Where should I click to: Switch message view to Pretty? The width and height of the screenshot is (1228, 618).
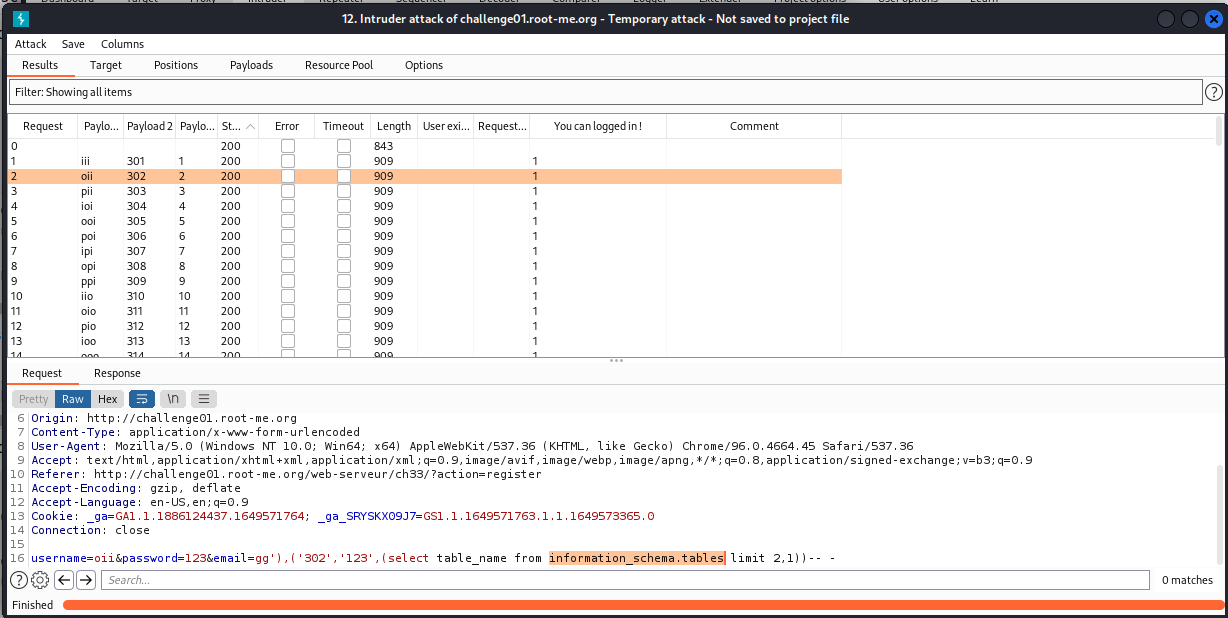[x=34, y=399]
